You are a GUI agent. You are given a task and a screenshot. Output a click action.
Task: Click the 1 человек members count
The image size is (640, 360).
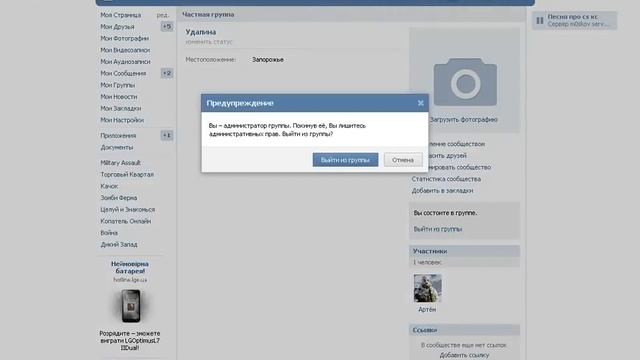[427, 262]
